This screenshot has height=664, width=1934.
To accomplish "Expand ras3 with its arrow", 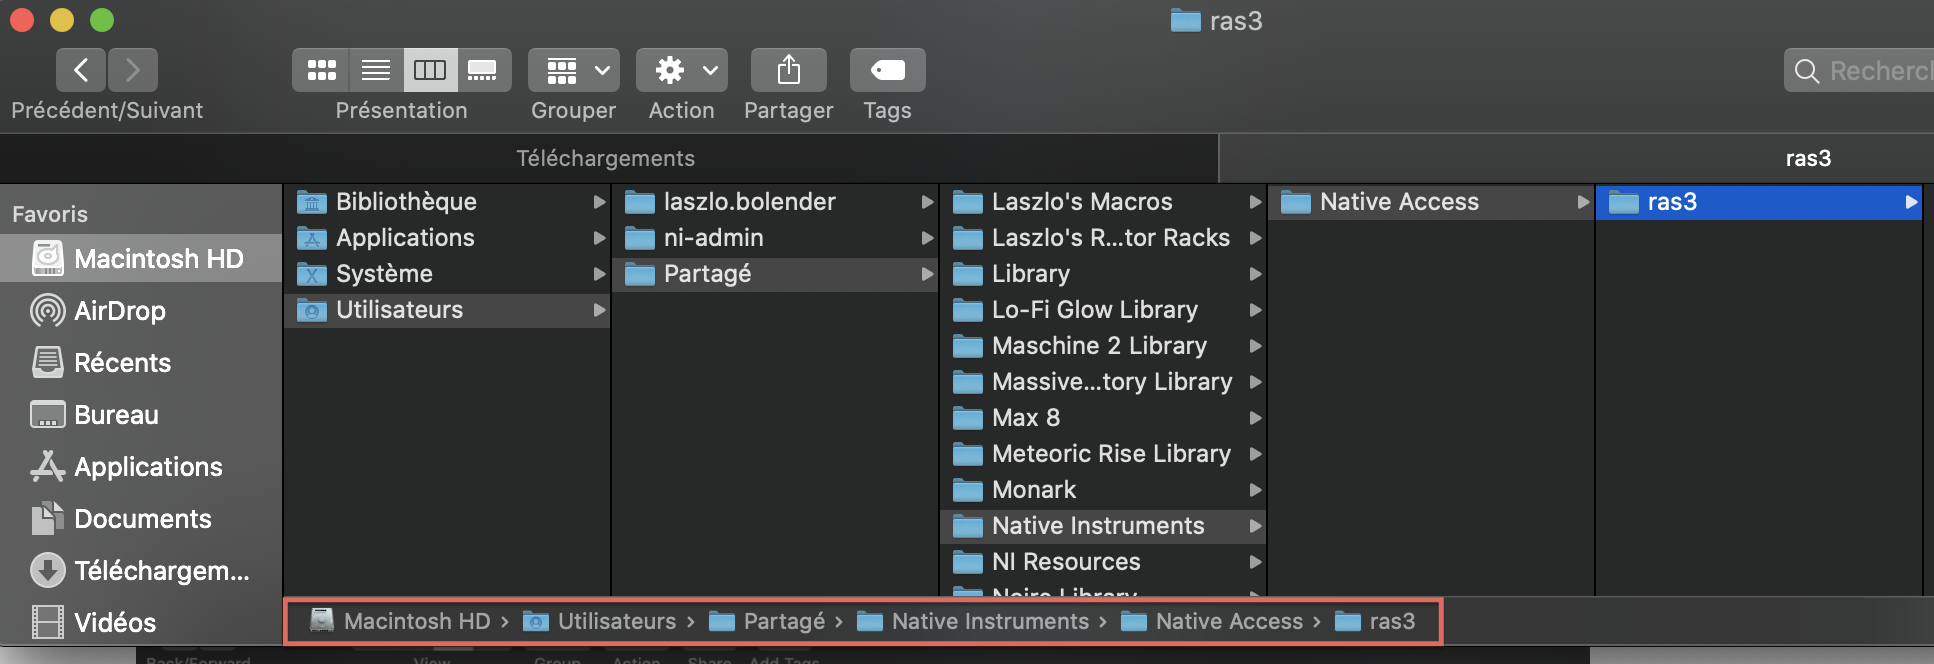I will click(1911, 202).
